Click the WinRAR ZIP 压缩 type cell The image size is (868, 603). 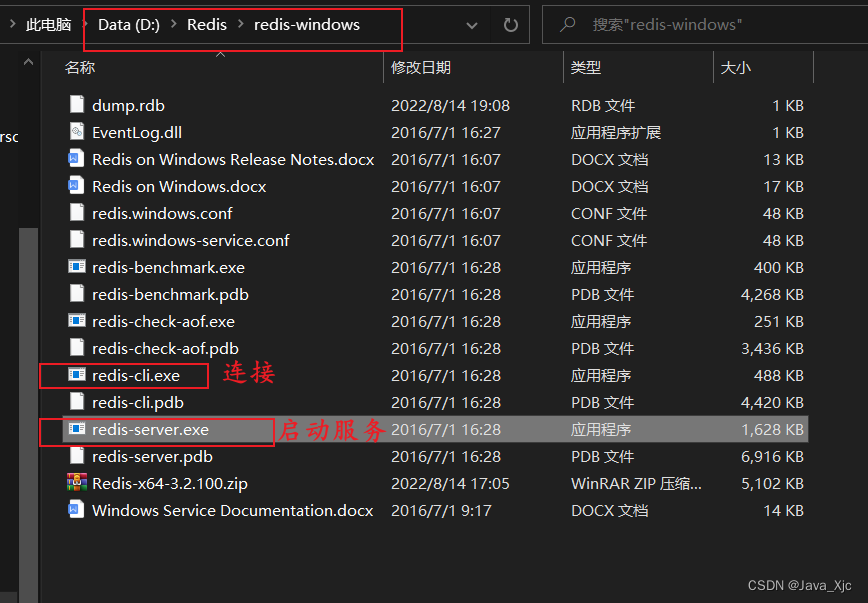point(636,483)
